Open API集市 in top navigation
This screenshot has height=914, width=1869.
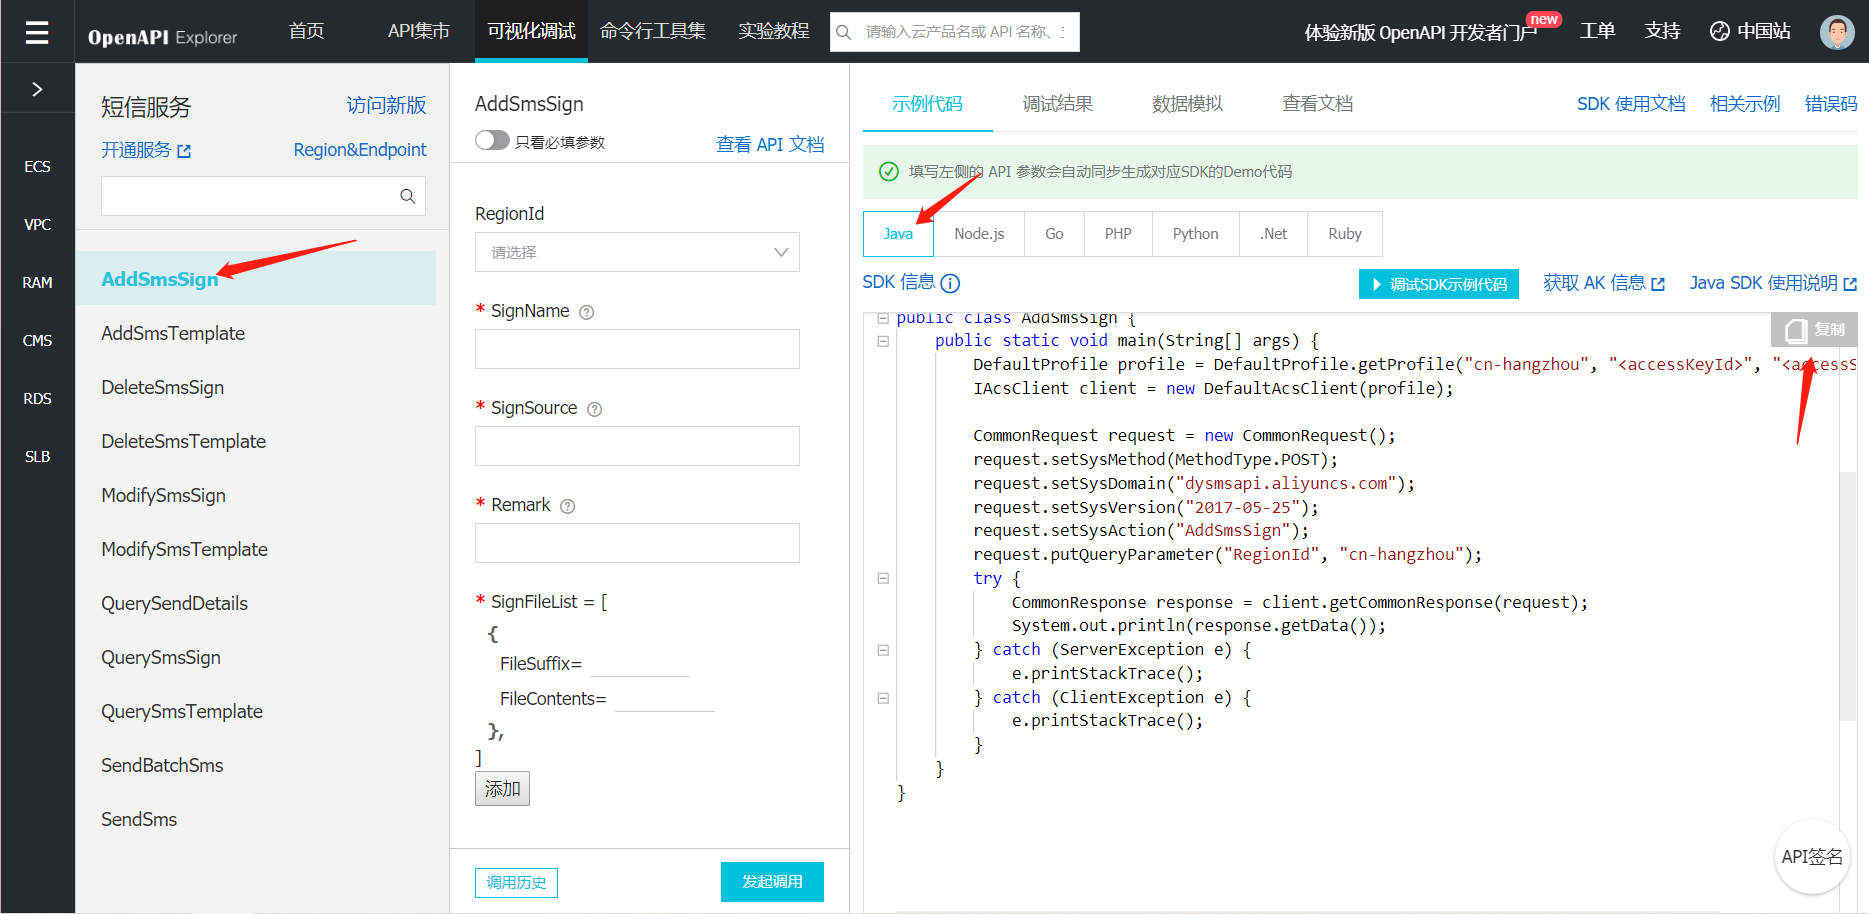click(x=418, y=31)
